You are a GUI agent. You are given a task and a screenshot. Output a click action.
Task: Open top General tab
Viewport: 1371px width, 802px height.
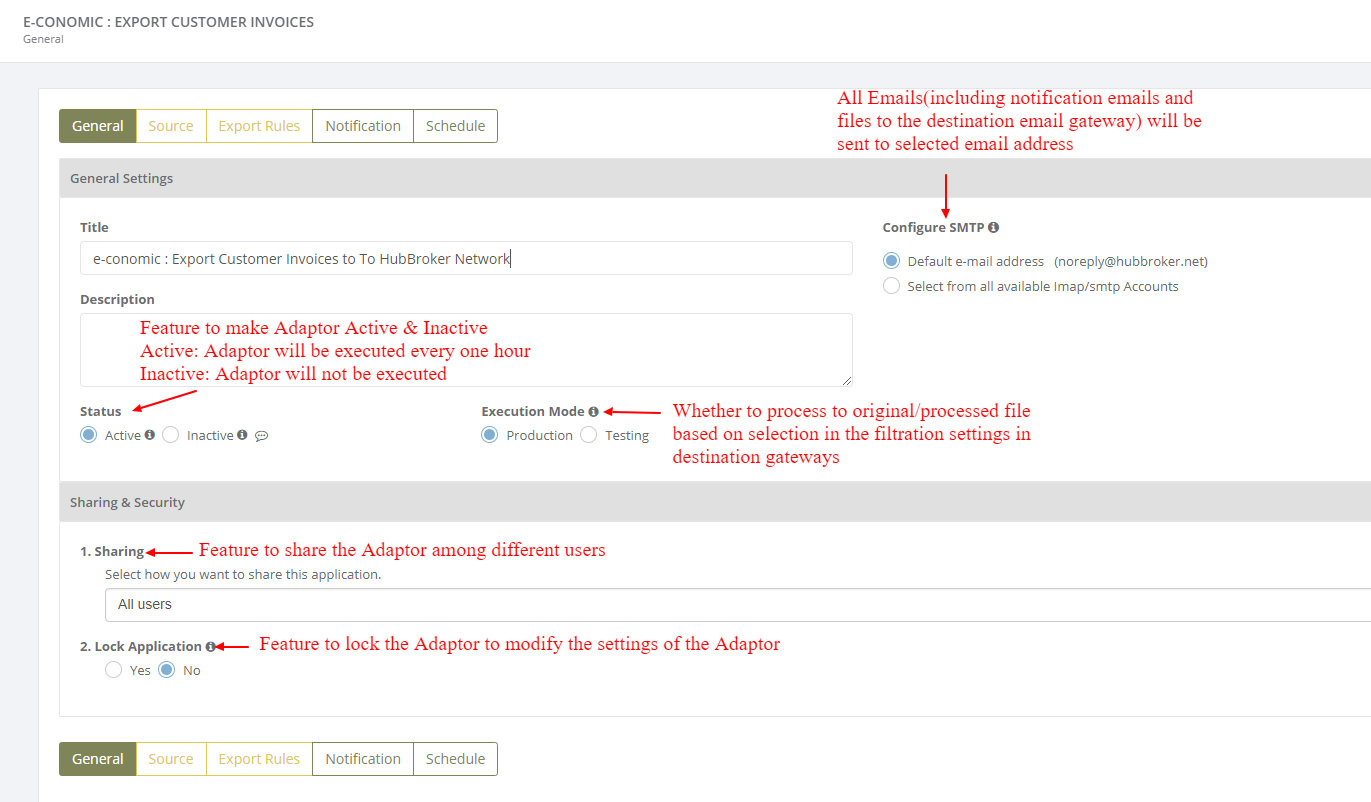pyautogui.click(x=98, y=126)
